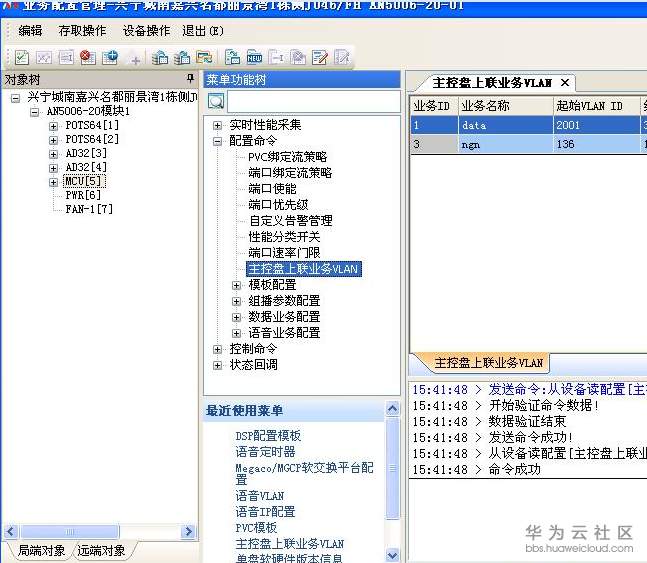This screenshot has width=647, height=563.
Task: Click object tree horizontal scroll right arrow
Action: [x=189, y=531]
